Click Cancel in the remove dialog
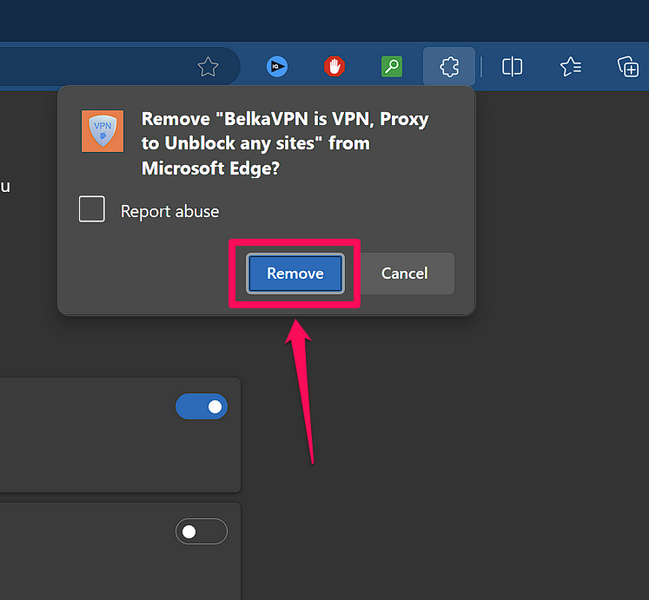Viewport: 649px width, 600px height. click(404, 274)
